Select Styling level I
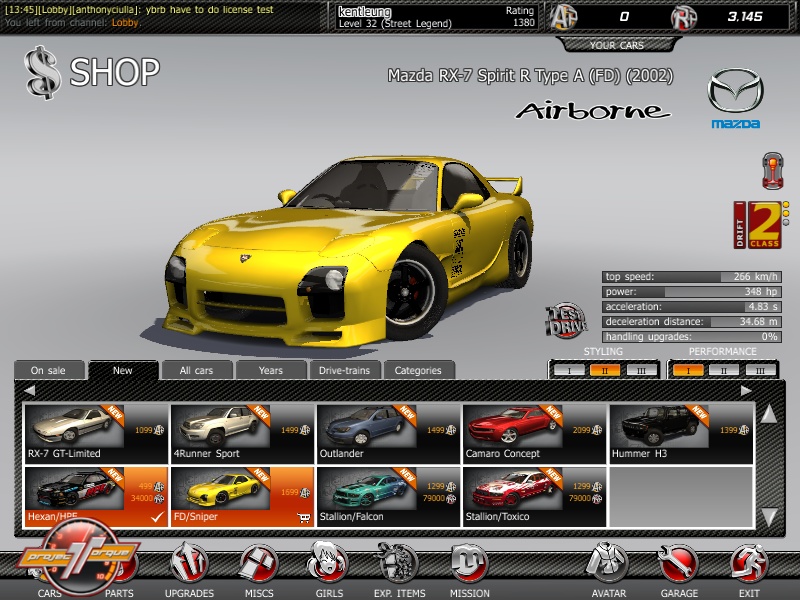 (568, 370)
